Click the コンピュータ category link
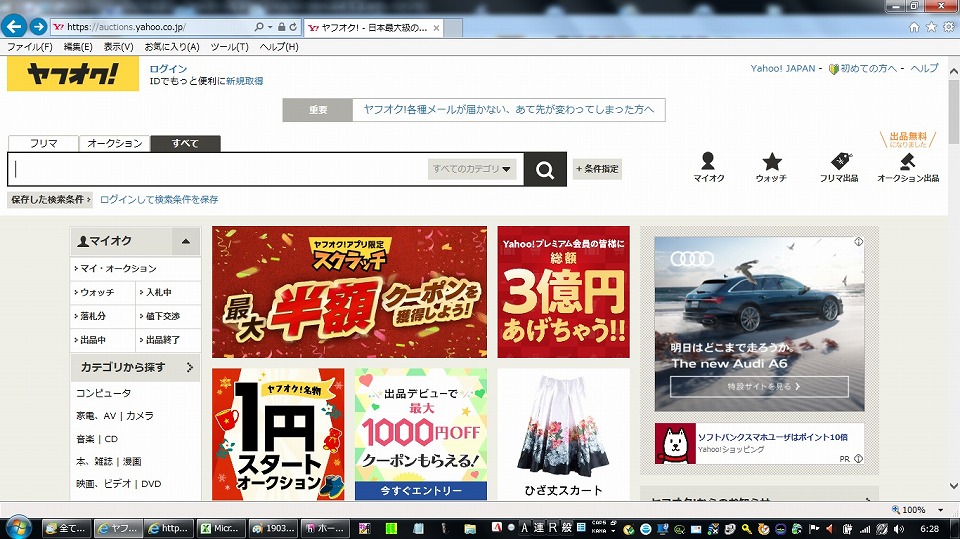960x539 pixels. [x=105, y=393]
